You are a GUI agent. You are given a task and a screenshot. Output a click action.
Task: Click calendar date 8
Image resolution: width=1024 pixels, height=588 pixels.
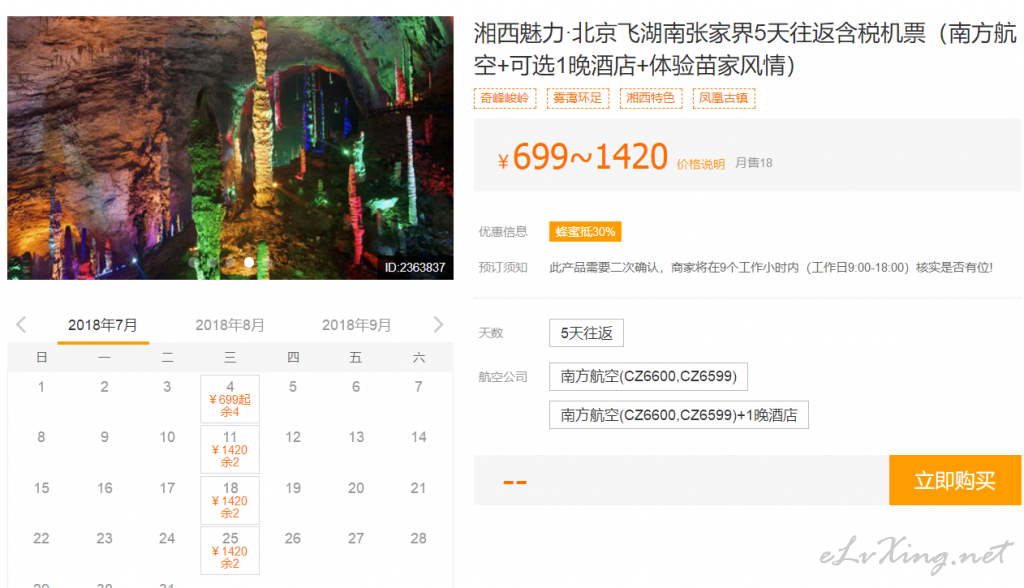41,437
